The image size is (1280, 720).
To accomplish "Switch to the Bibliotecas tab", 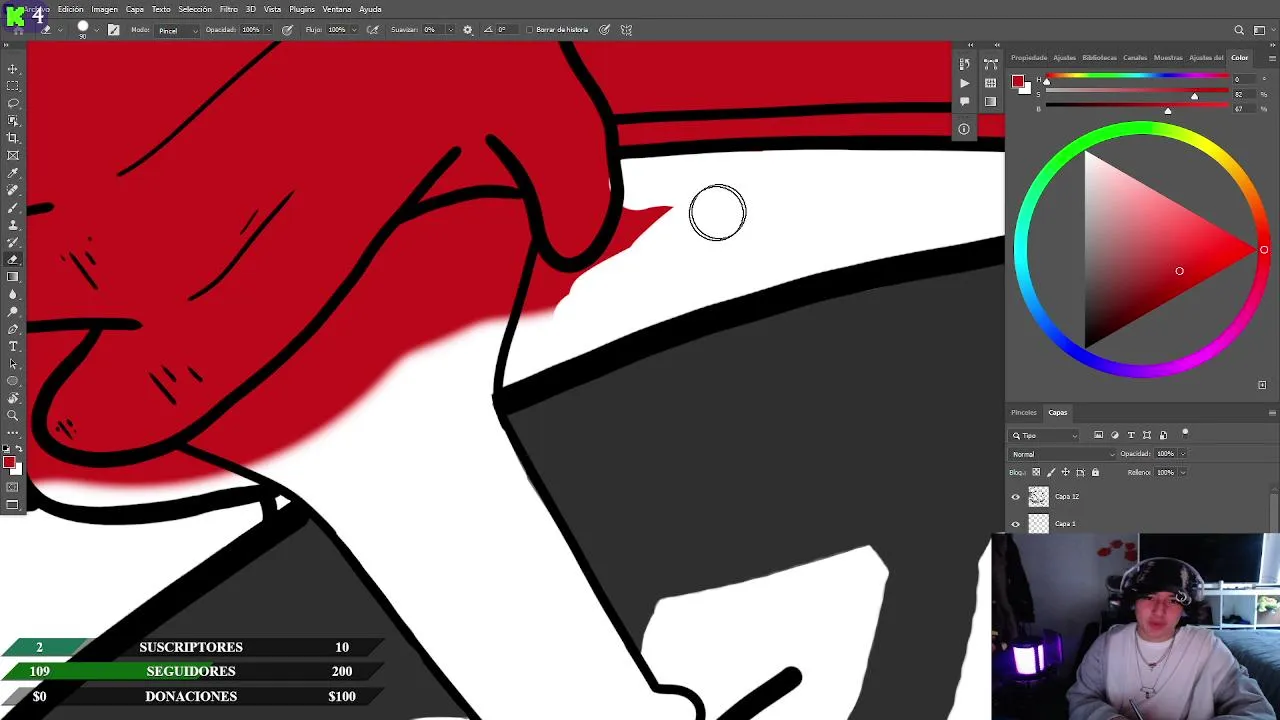I will coord(1099,58).
